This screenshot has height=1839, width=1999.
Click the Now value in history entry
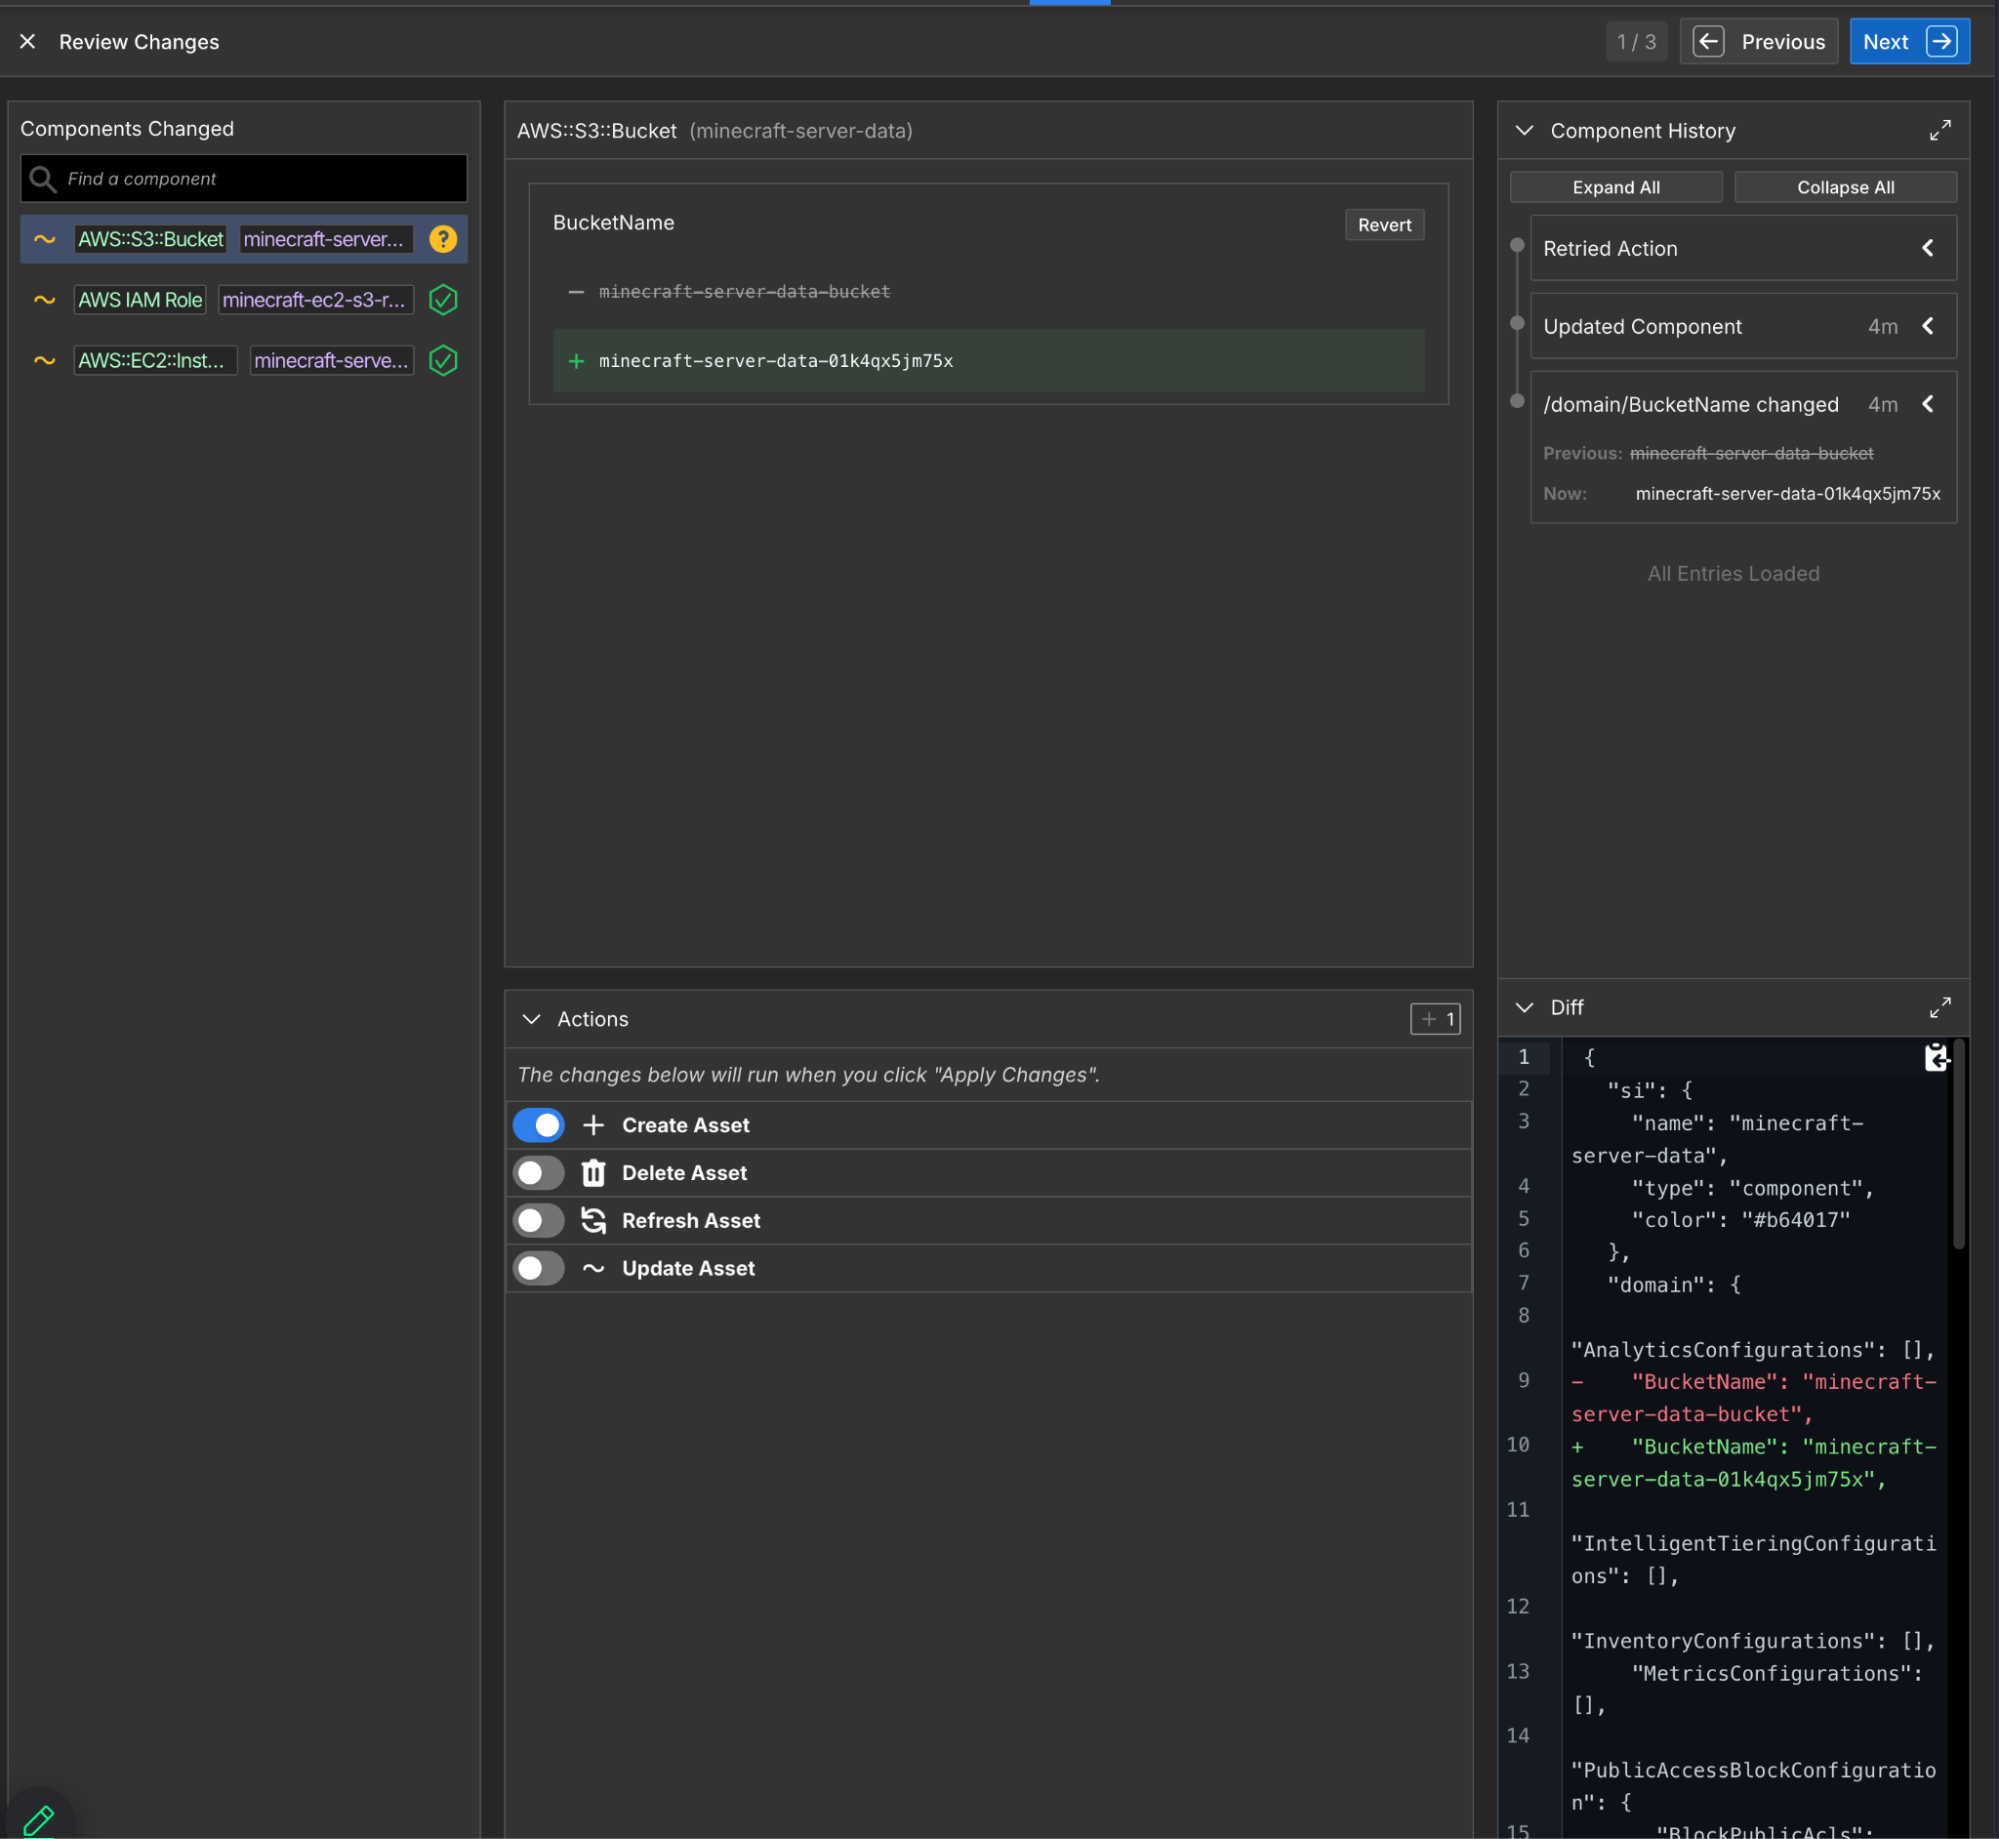1787,494
